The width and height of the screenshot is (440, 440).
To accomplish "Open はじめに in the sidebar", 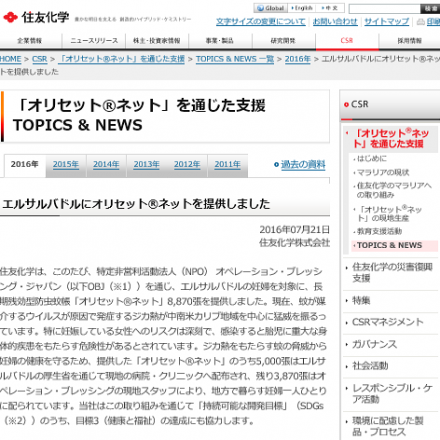I will pos(372,159).
